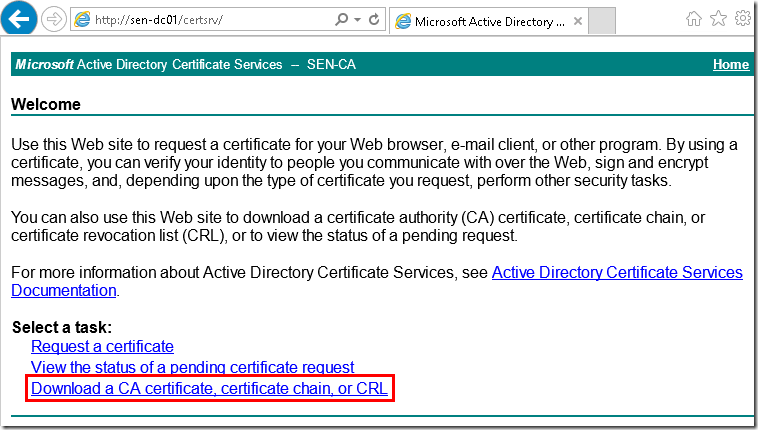Screen dimensions: 758x430
Task: Click the 'Select a task:' label
Action: tap(62, 327)
